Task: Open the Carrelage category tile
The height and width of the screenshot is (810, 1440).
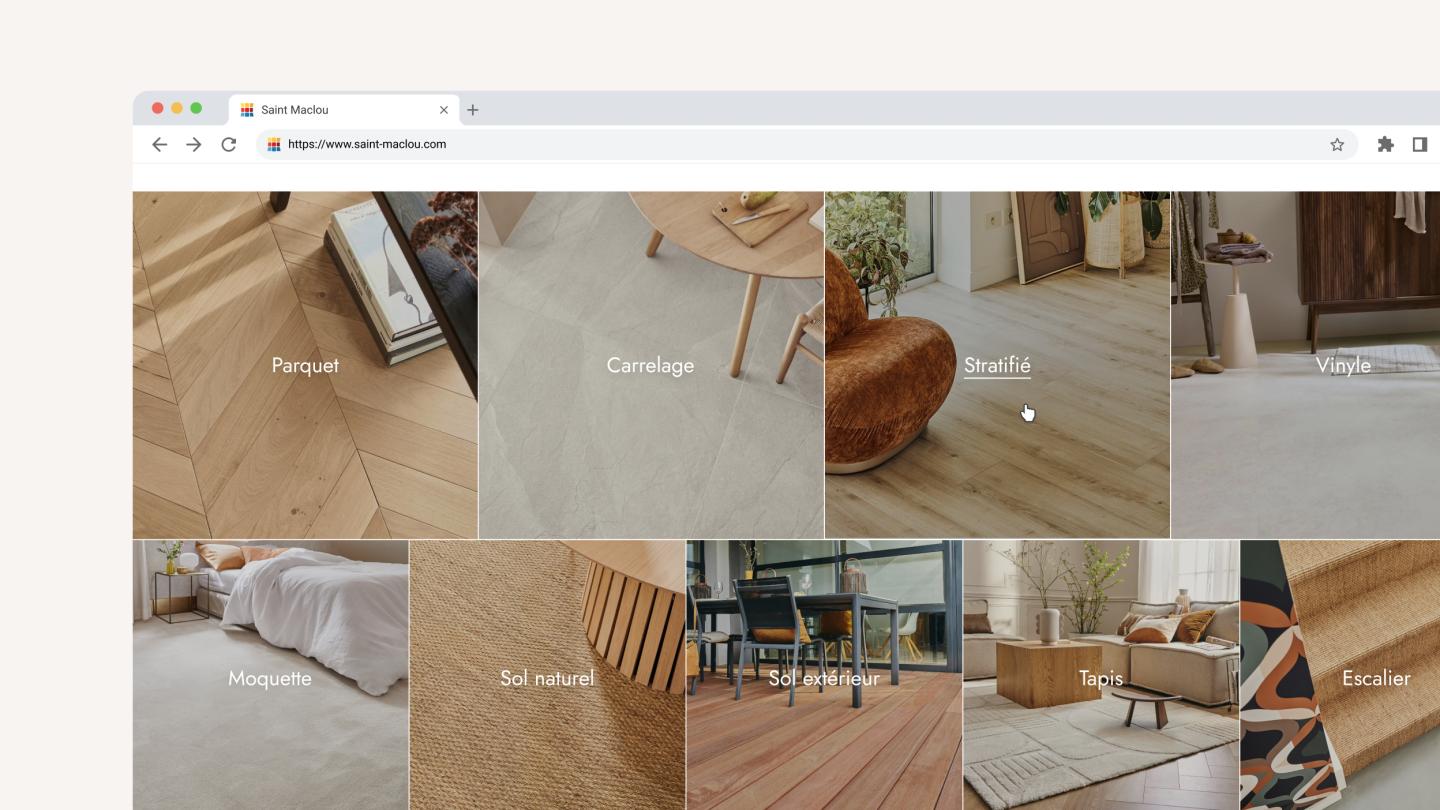Action: pos(651,365)
